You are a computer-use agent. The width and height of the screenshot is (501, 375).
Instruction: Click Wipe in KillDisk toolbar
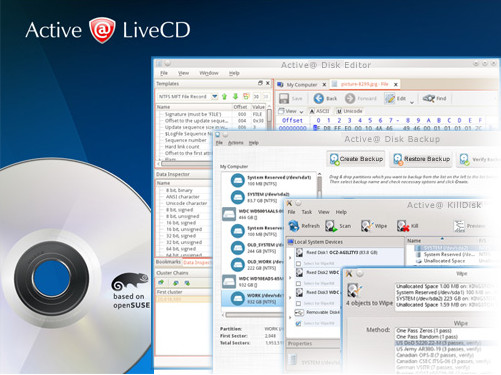(x=374, y=226)
